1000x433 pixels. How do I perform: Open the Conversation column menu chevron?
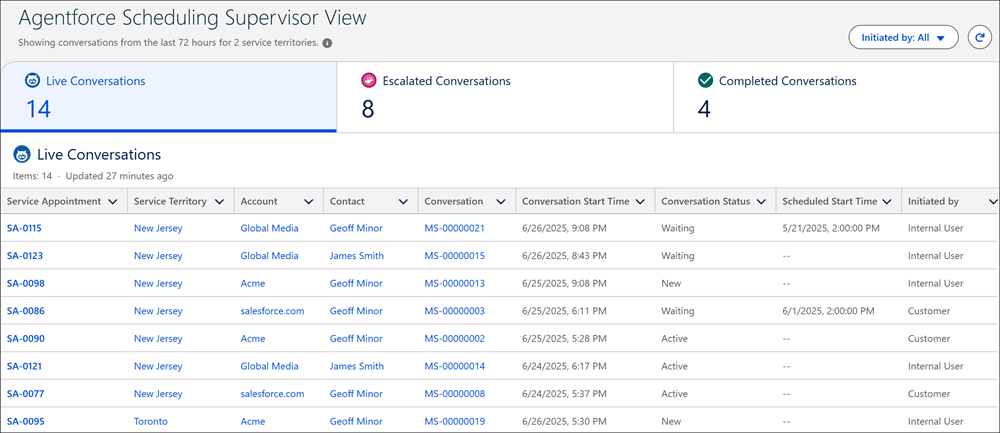click(501, 202)
